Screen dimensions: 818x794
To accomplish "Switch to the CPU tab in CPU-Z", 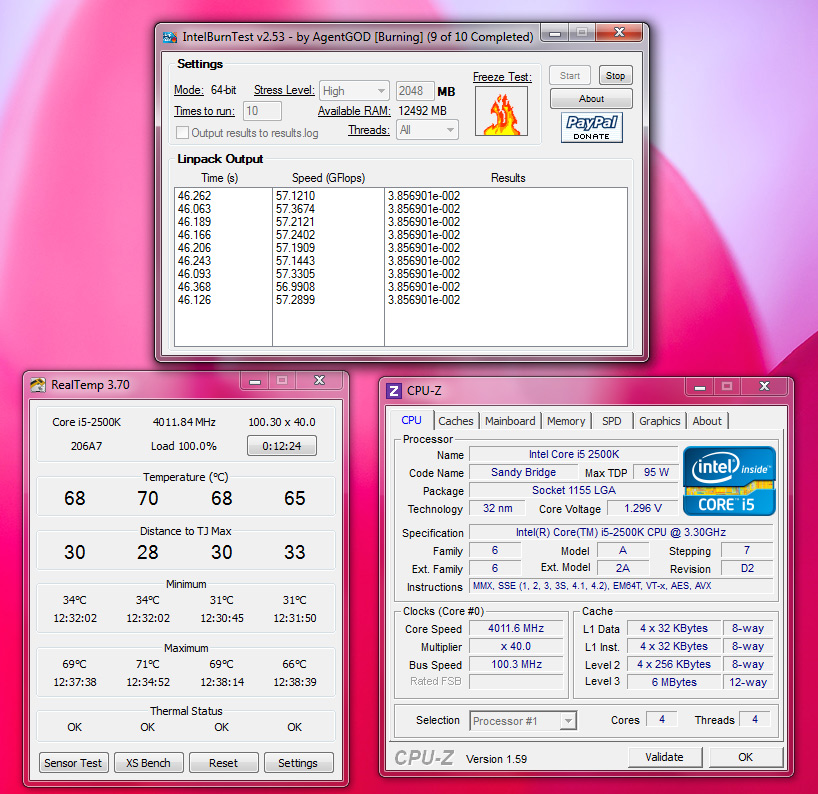I will [411, 420].
